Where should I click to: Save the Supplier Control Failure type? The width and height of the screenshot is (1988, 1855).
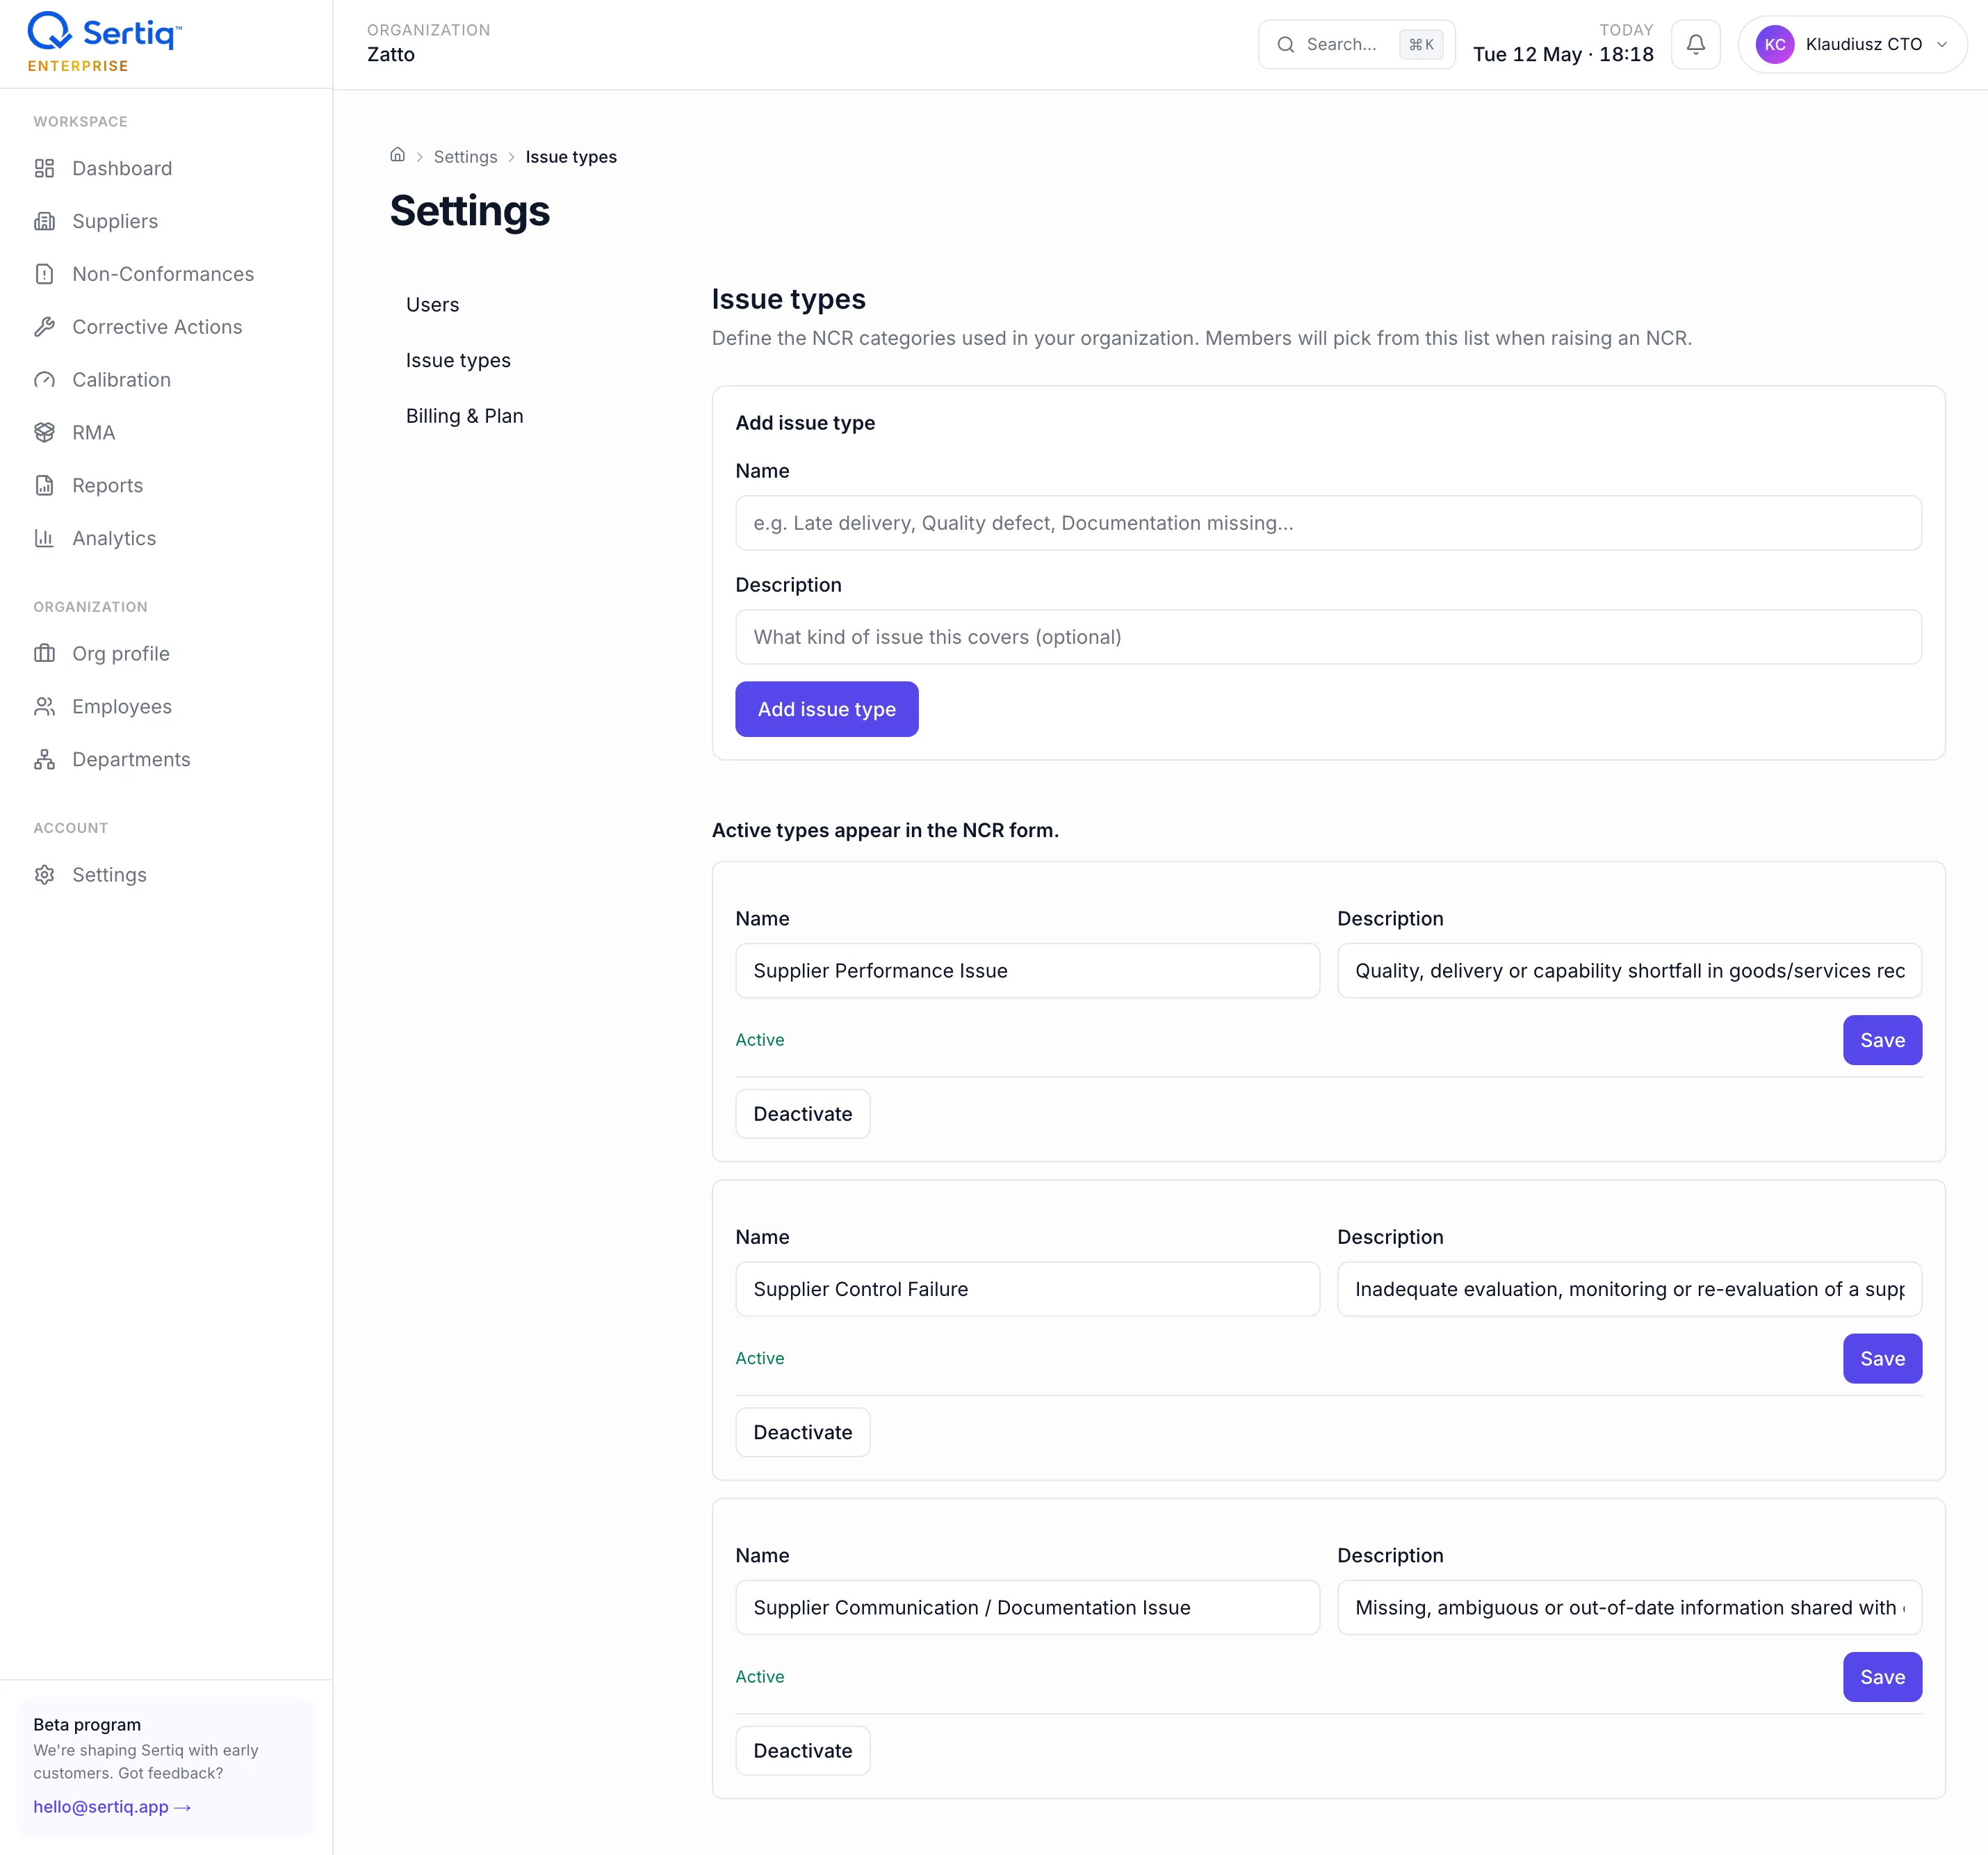(x=1881, y=1359)
